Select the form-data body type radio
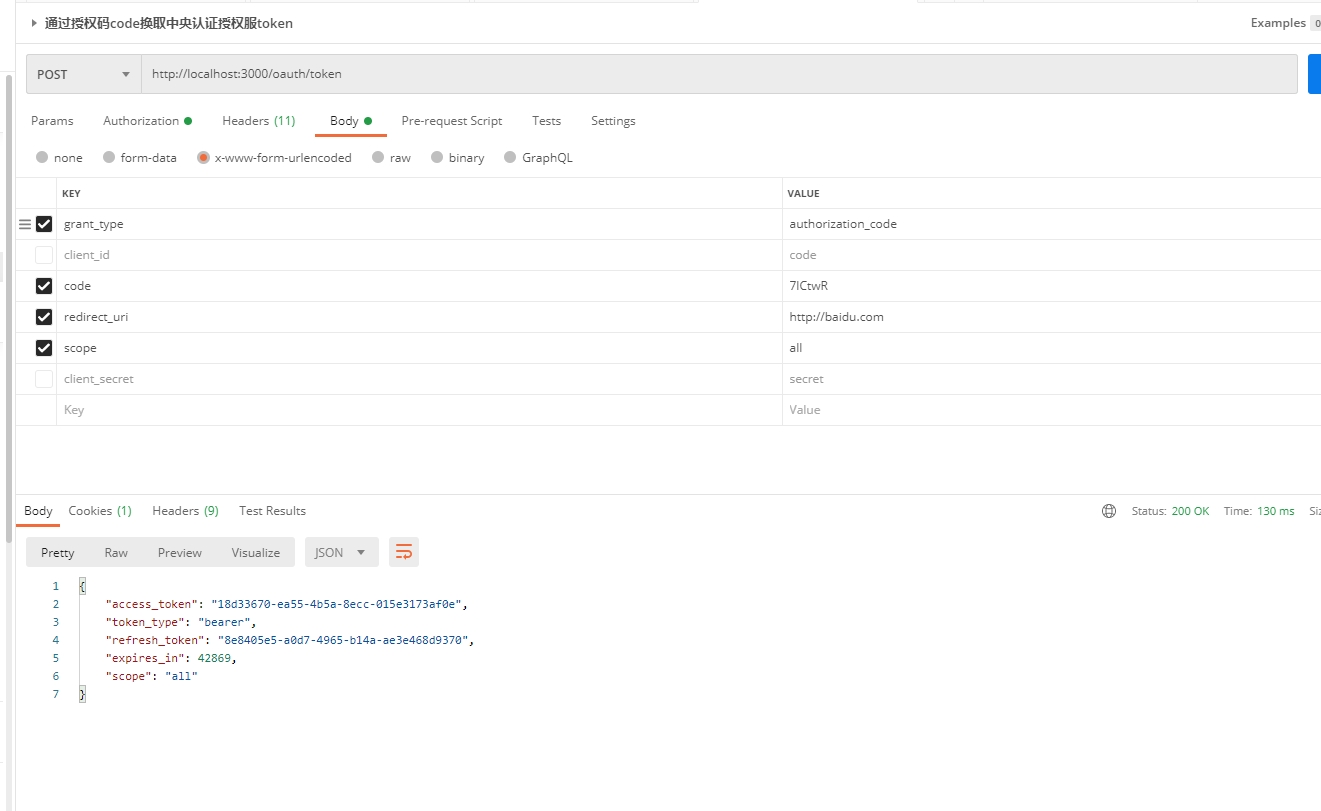Viewport: 1321px width, 811px height. 109,157
